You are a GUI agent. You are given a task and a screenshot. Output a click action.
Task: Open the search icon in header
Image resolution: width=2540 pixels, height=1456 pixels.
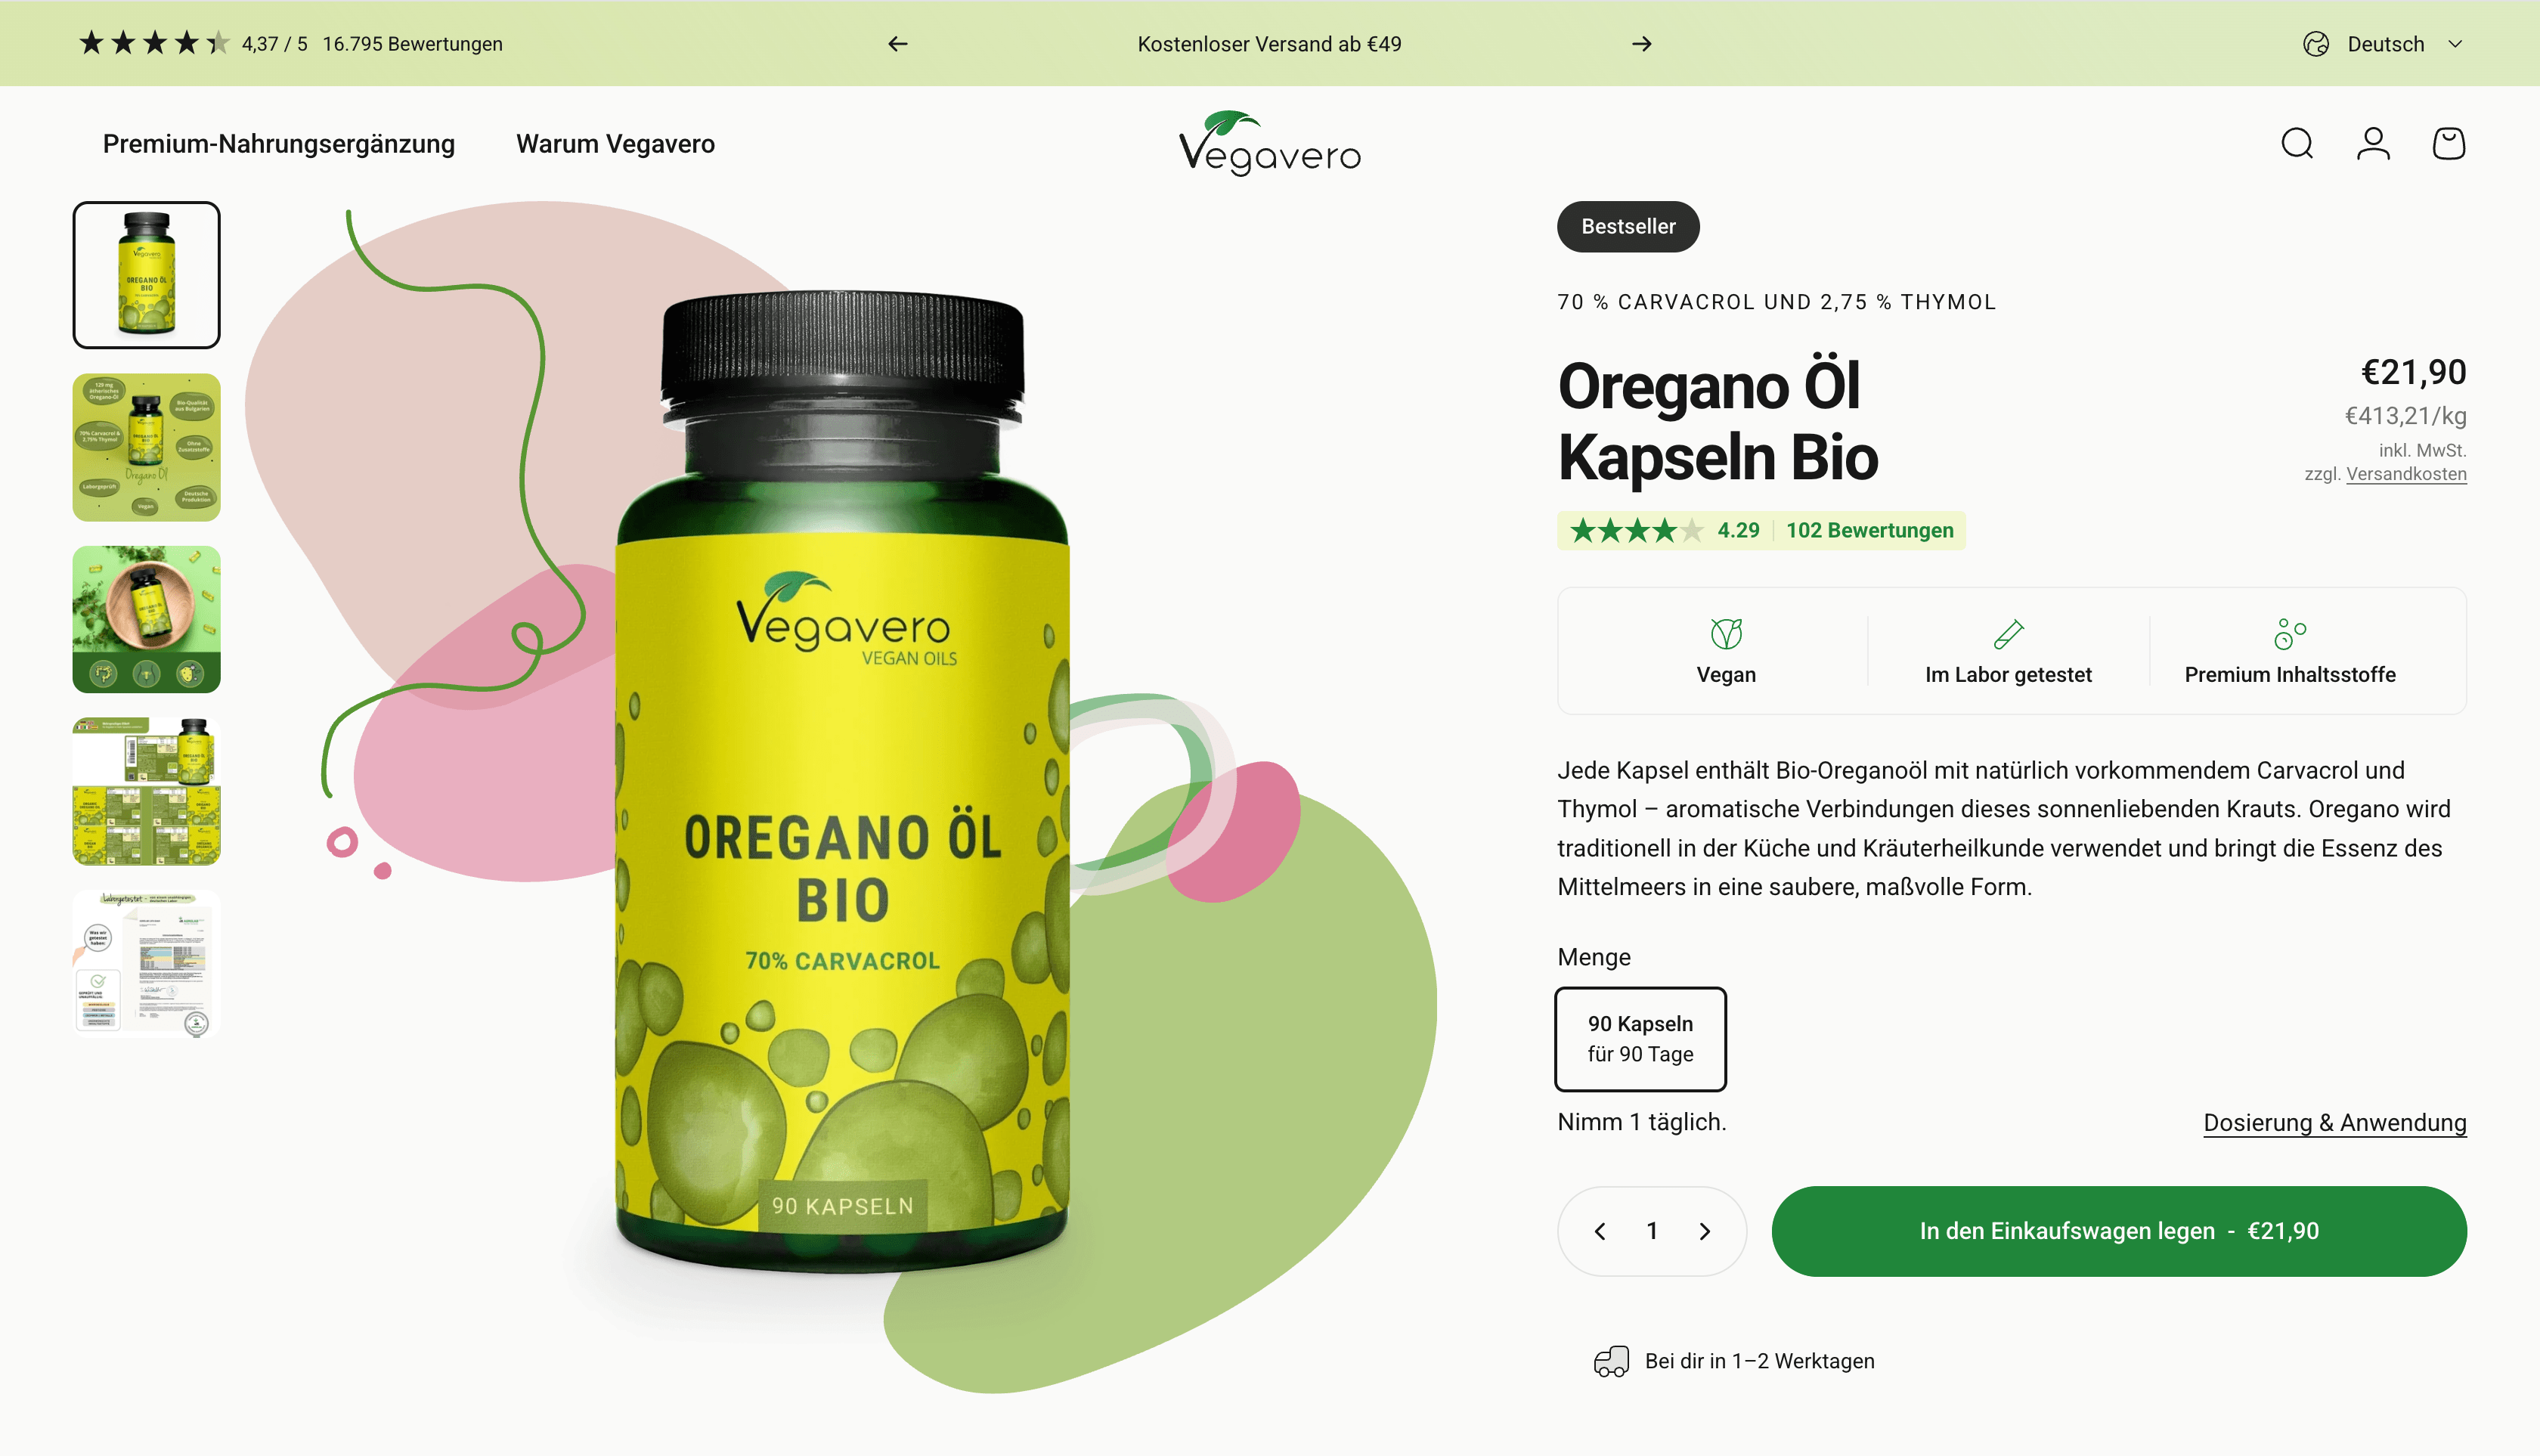2297,143
